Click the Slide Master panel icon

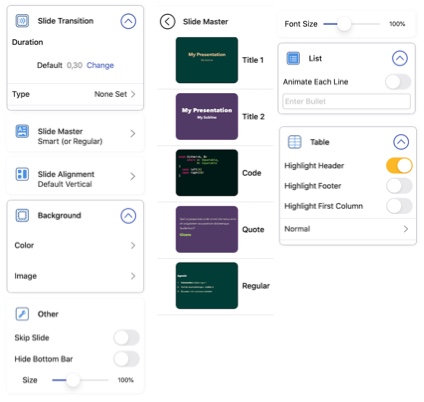(x=22, y=131)
